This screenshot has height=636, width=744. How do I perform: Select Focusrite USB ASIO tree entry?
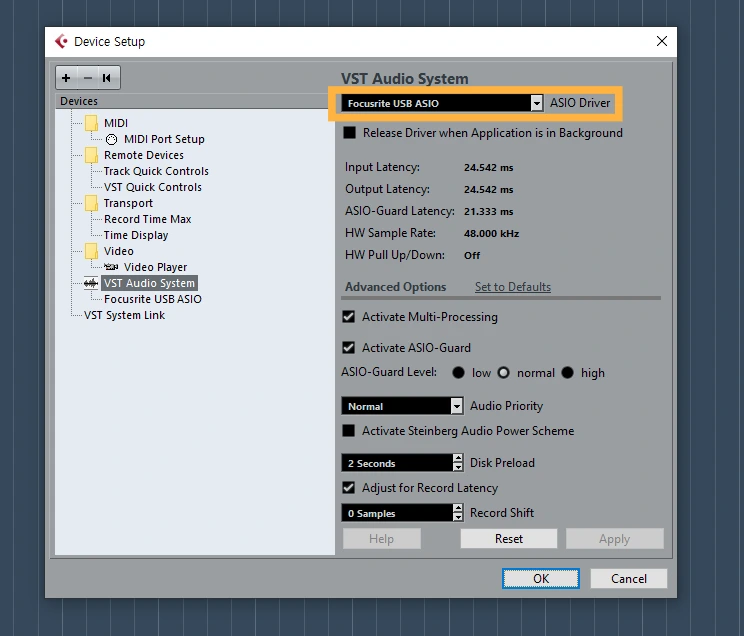(153, 299)
